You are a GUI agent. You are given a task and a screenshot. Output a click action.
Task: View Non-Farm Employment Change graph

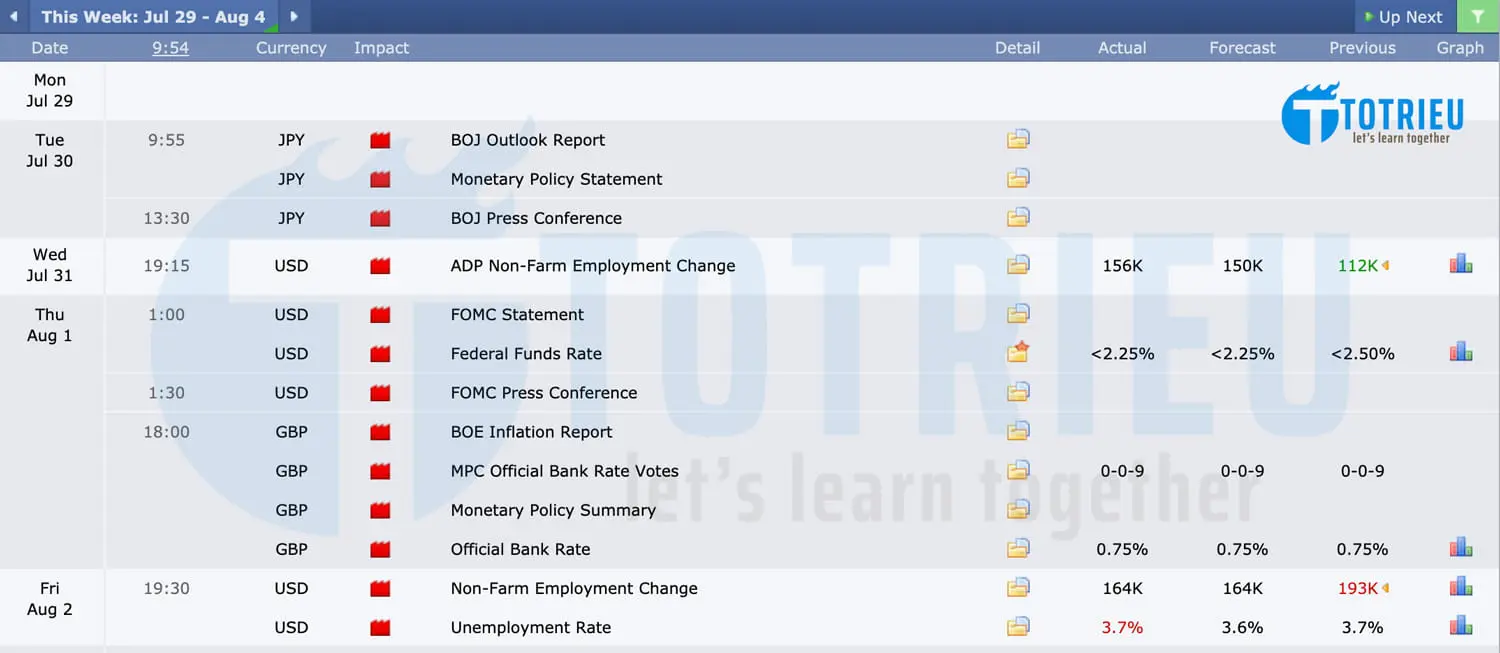point(1460,588)
